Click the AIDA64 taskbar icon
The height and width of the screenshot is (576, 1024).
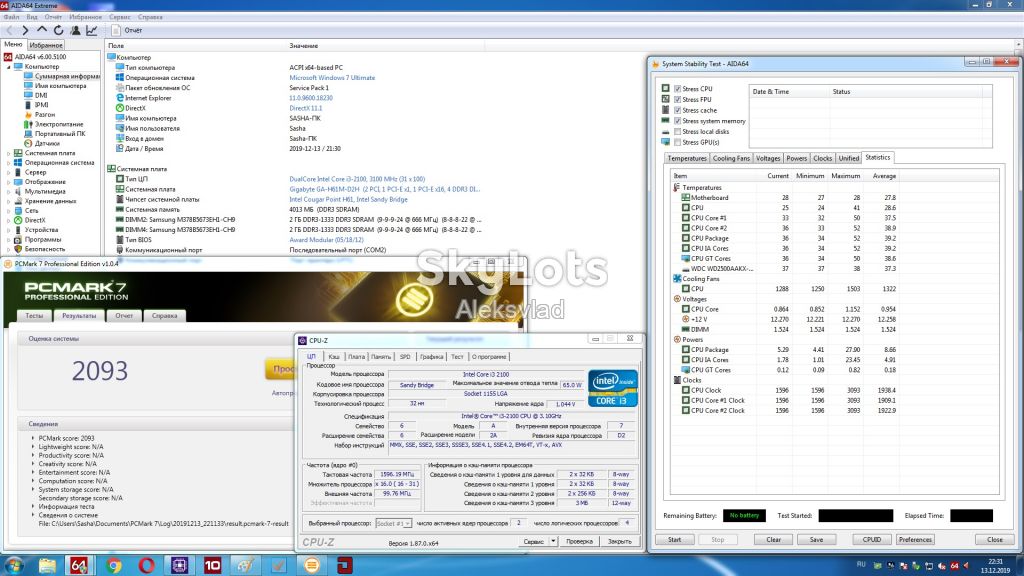coord(79,565)
